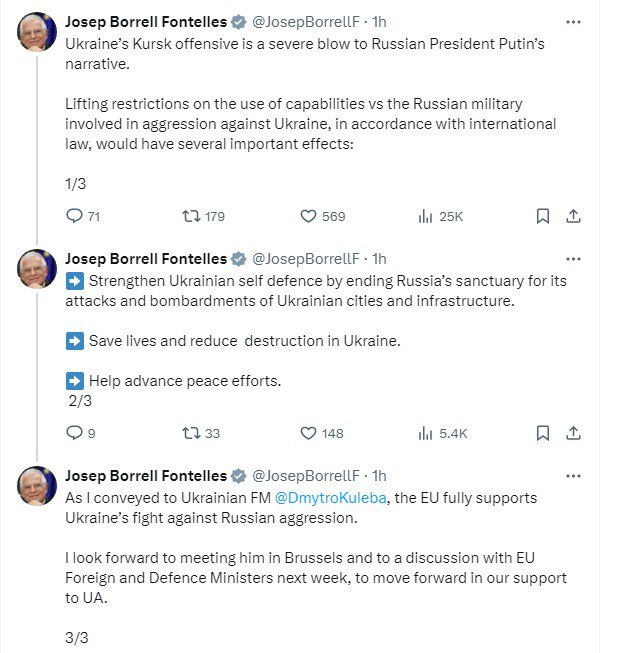The image size is (620, 653).
Task: Open the more options menu on second tweet
Action: point(573,258)
